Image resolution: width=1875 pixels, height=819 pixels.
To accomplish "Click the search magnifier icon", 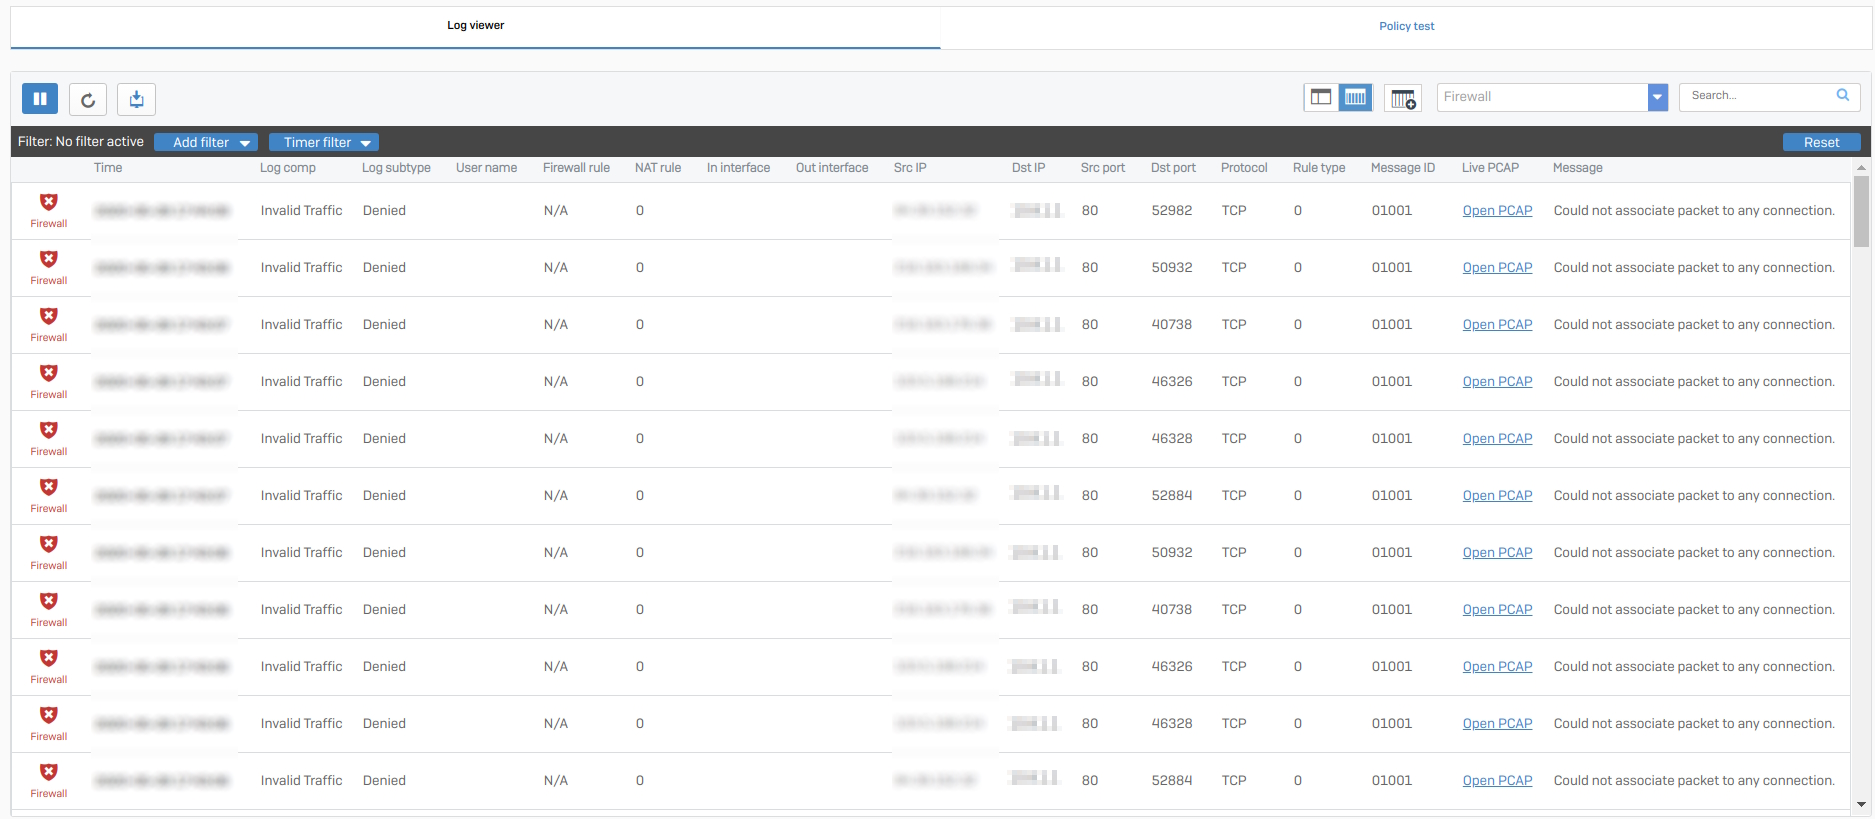I will pyautogui.click(x=1842, y=96).
